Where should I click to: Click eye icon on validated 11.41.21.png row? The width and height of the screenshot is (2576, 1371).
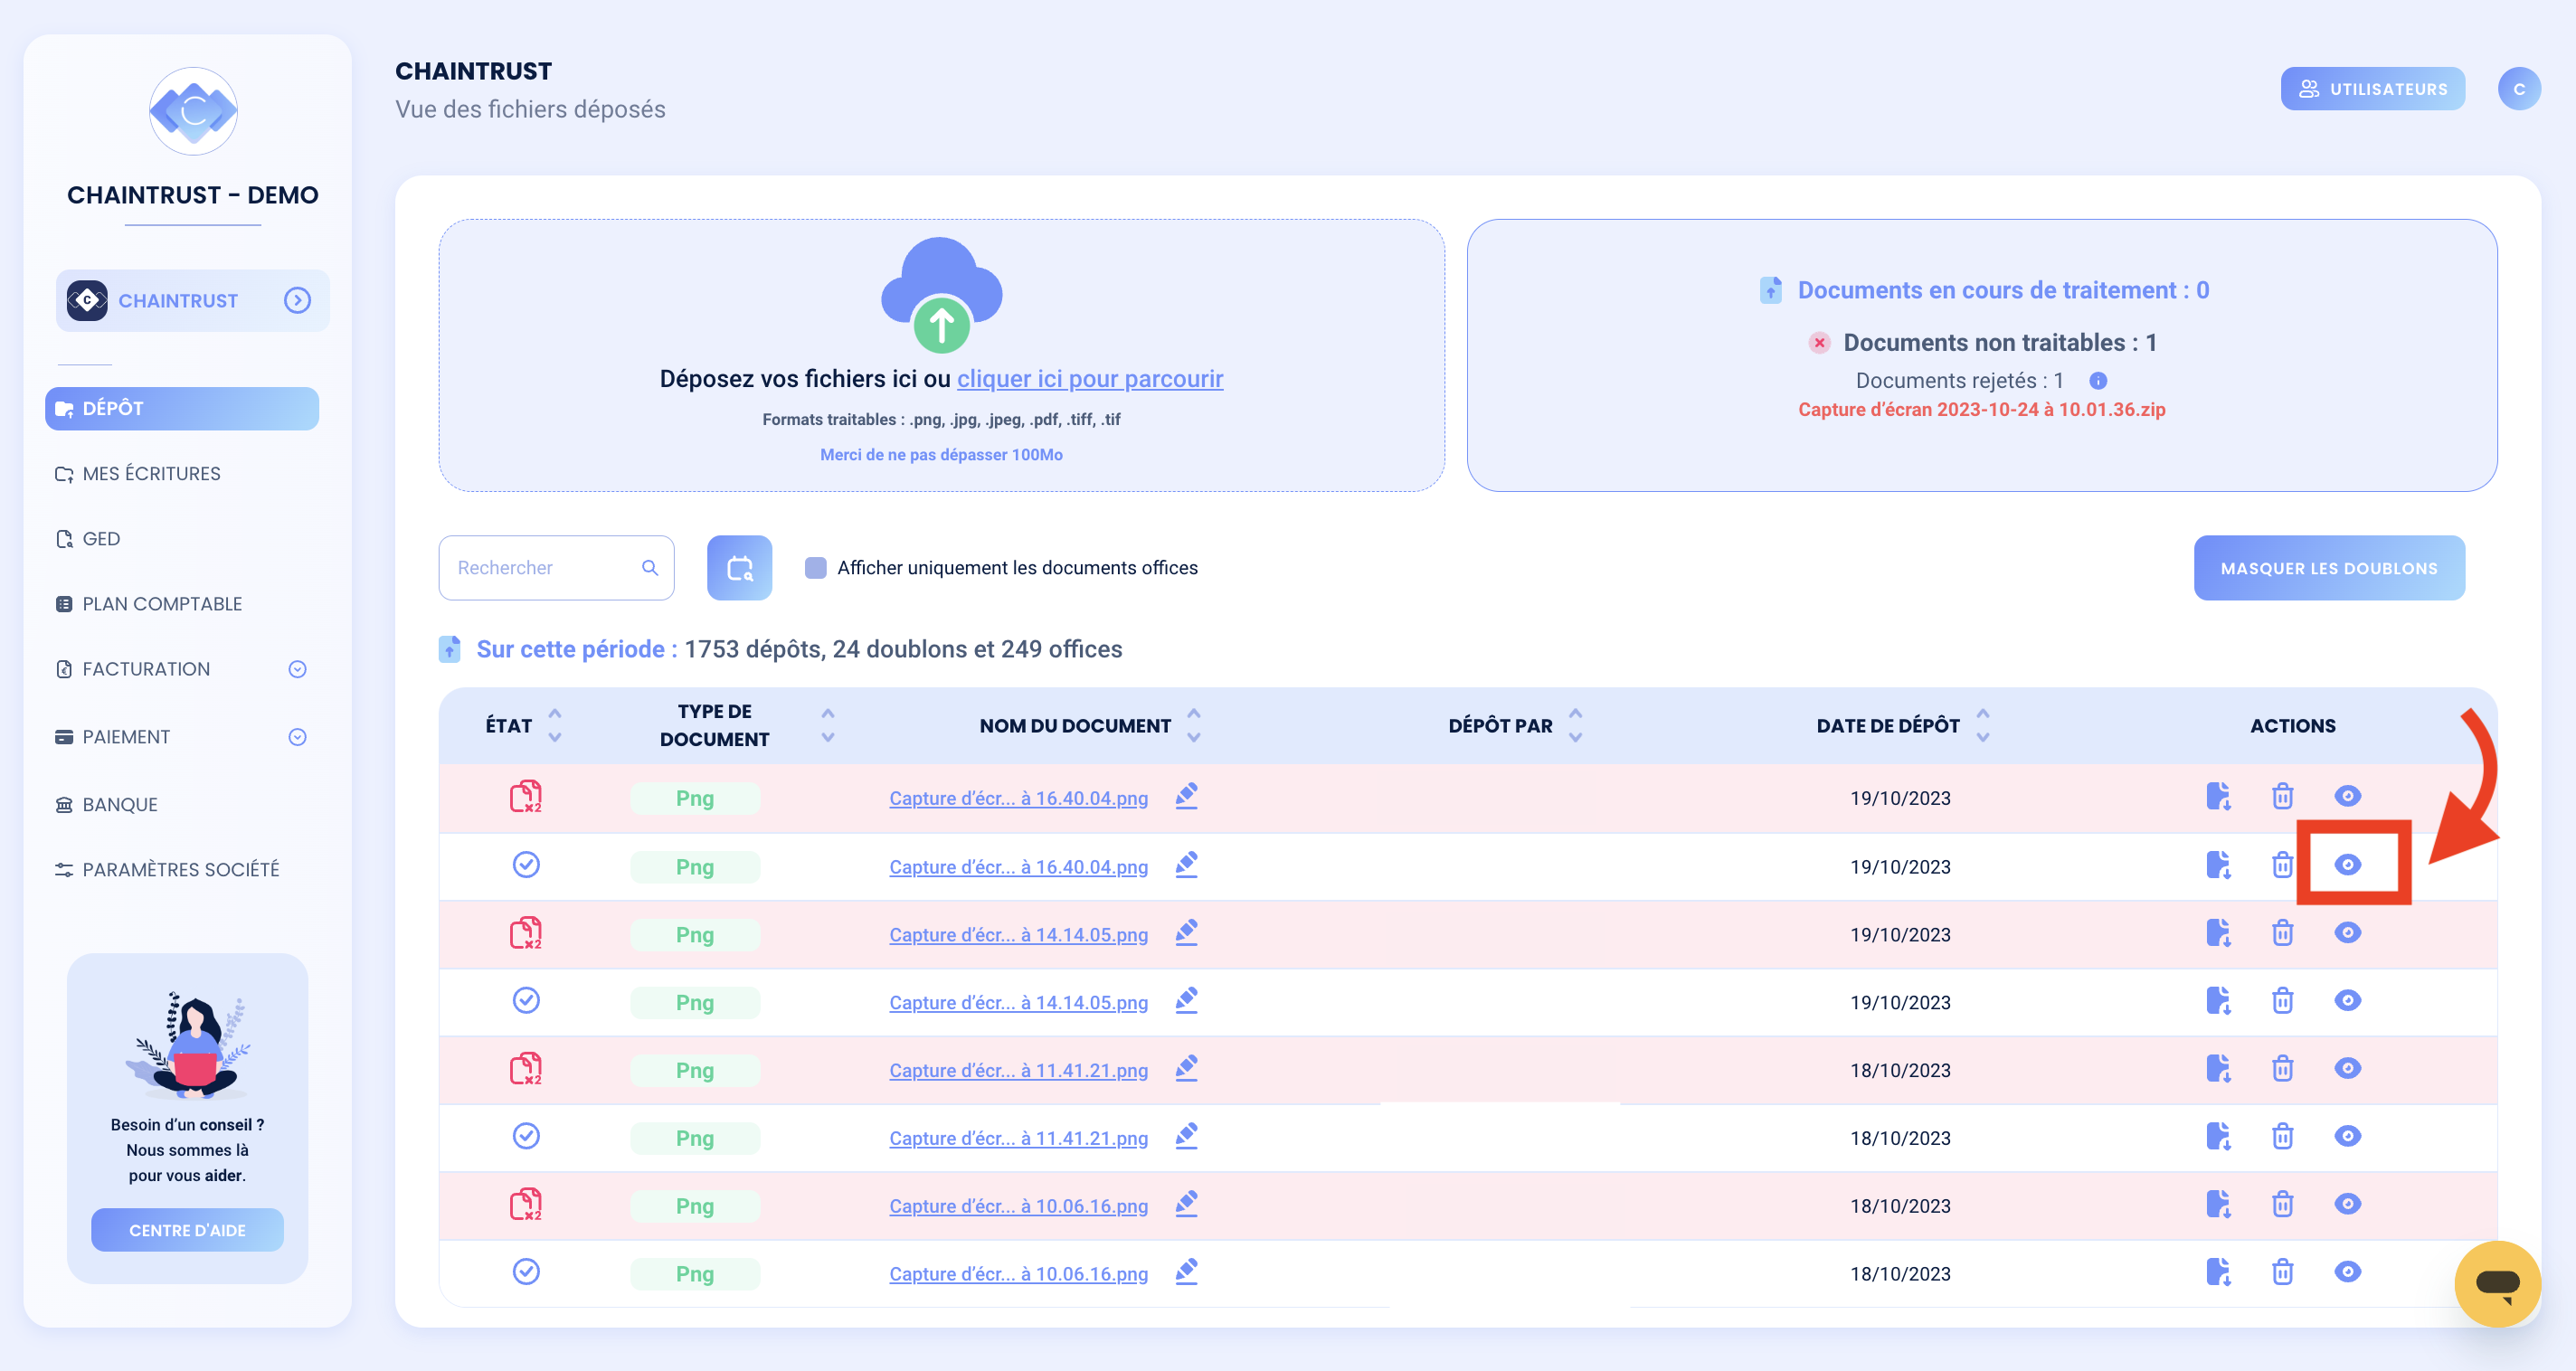tap(2347, 1136)
